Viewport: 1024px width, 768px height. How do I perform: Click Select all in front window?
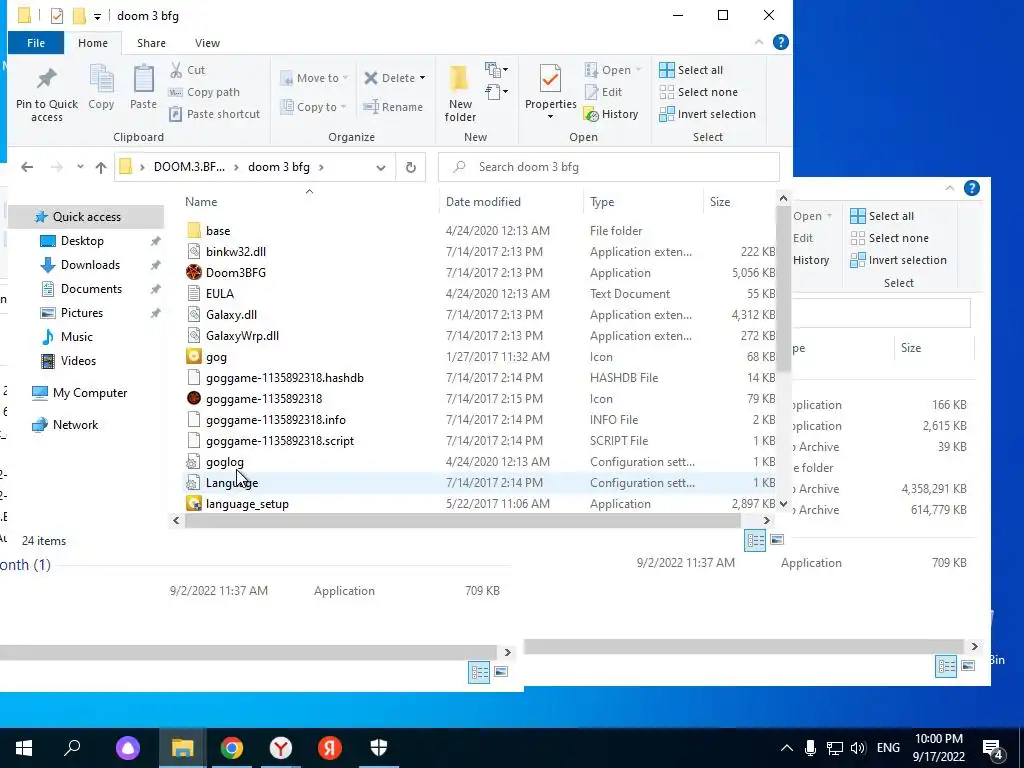coord(691,70)
